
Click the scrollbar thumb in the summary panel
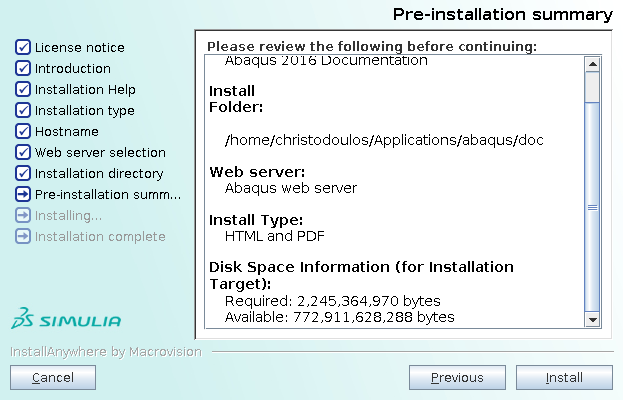[x=592, y=207]
